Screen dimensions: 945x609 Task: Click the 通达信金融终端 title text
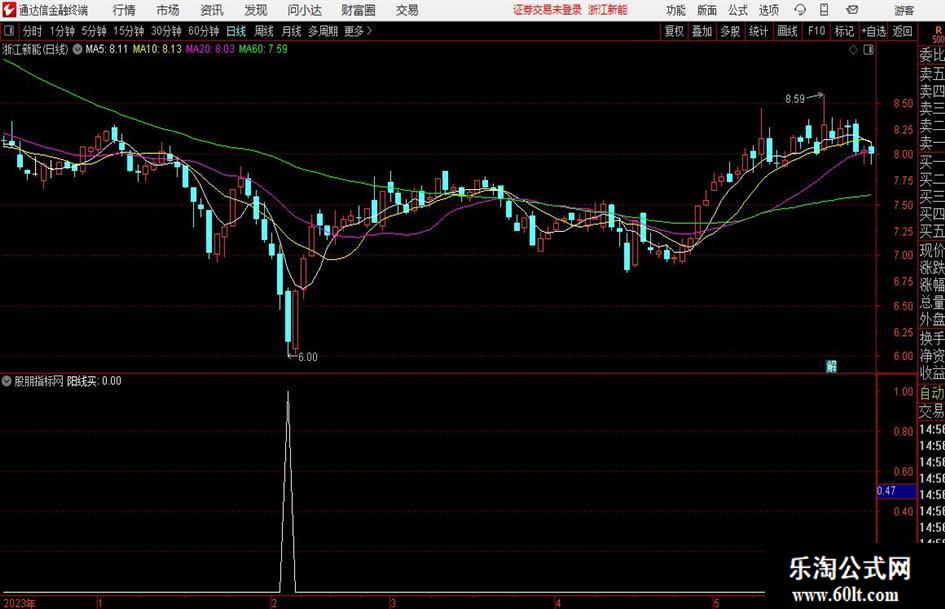[53, 10]
